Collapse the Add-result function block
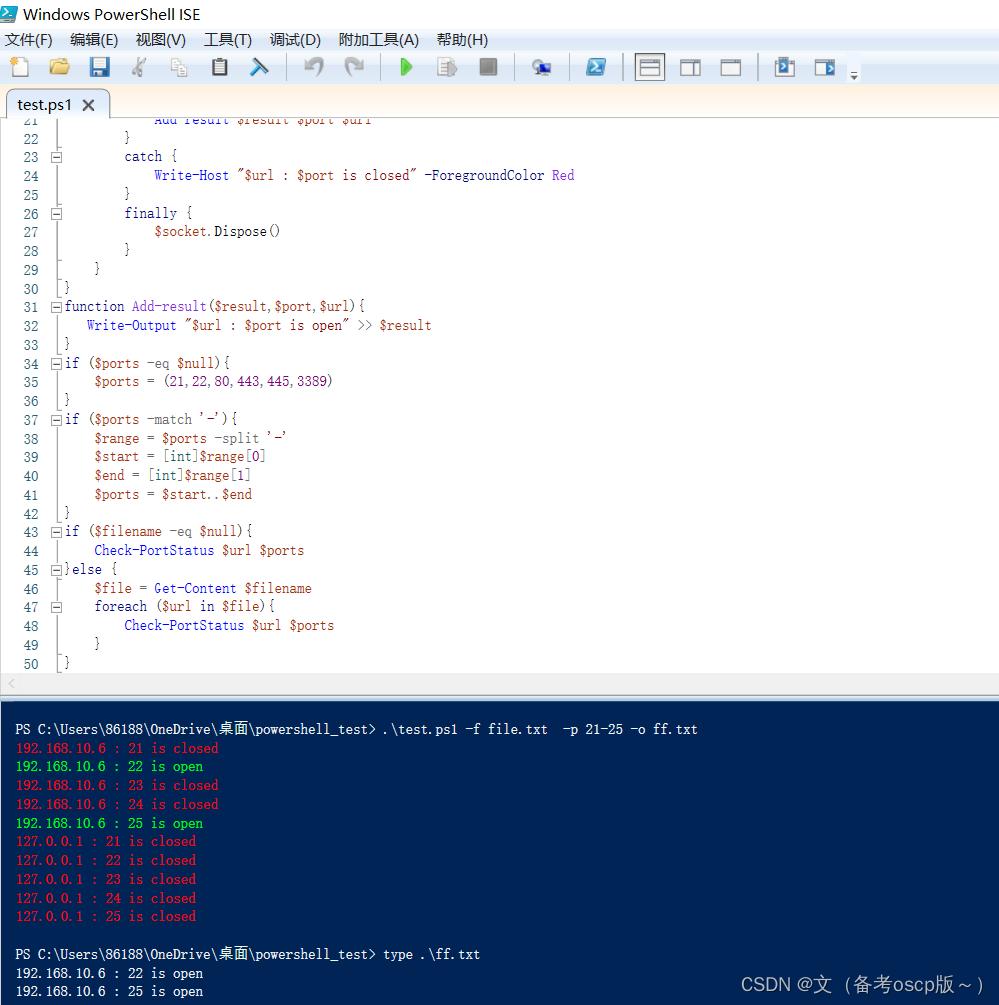 (x=56, y=306)
